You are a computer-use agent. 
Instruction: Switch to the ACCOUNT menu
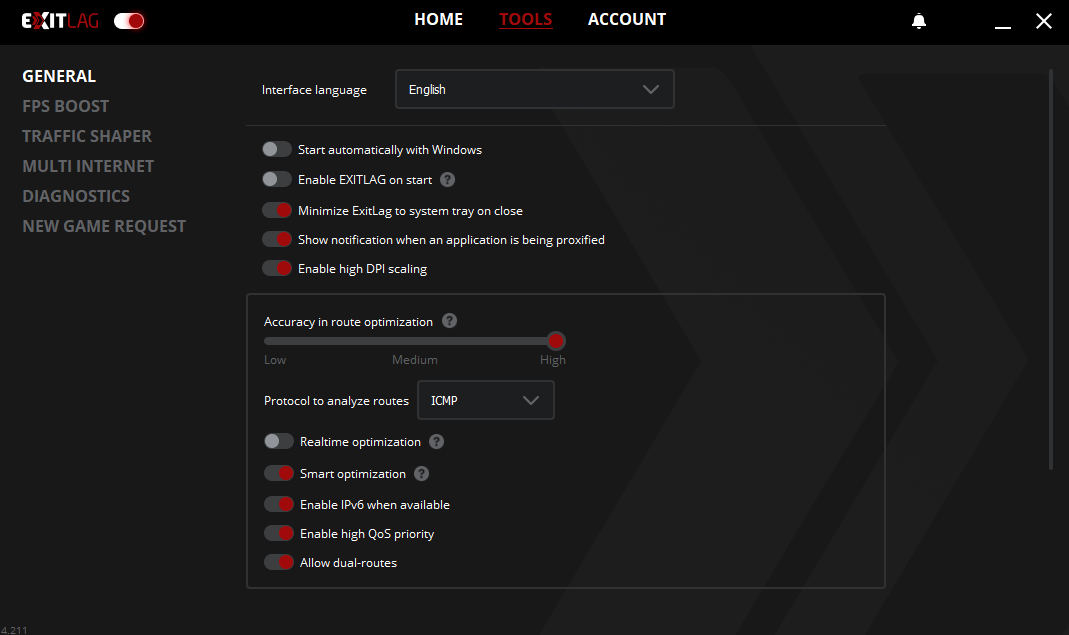627,19
